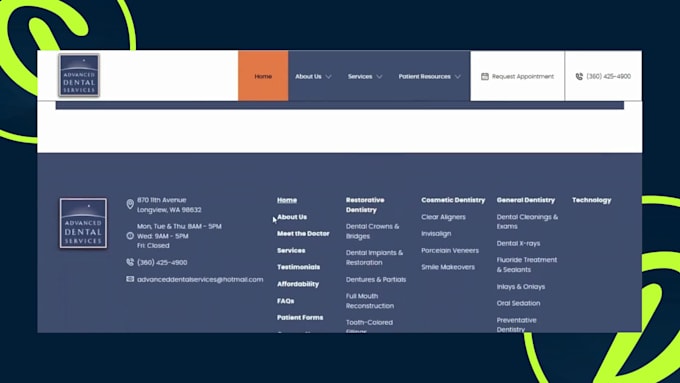Open the footer Home link
This screenshot has width=680, height=383.
pyautogui.click(x=287, y=200)
